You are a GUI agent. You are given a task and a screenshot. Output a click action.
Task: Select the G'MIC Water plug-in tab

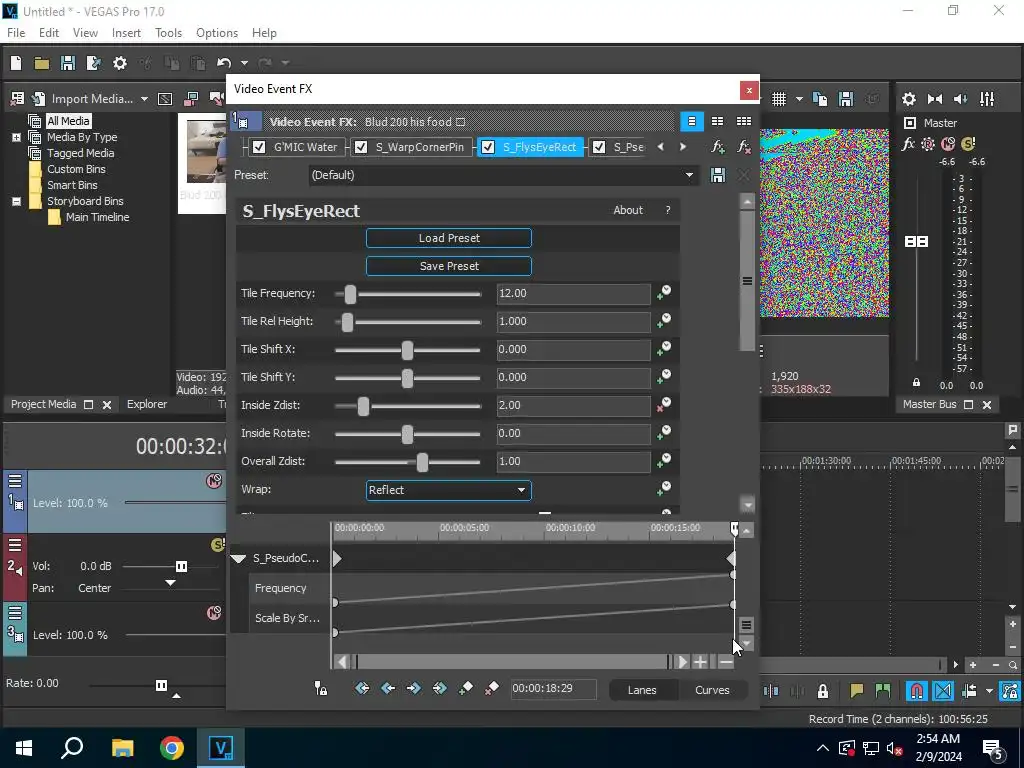[305, 147]
